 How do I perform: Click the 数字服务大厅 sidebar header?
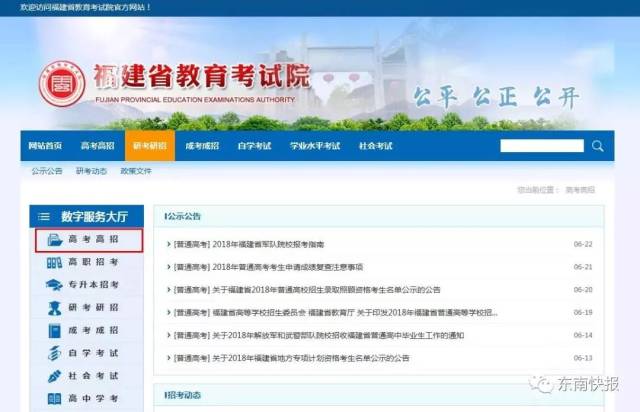(87, 216)
